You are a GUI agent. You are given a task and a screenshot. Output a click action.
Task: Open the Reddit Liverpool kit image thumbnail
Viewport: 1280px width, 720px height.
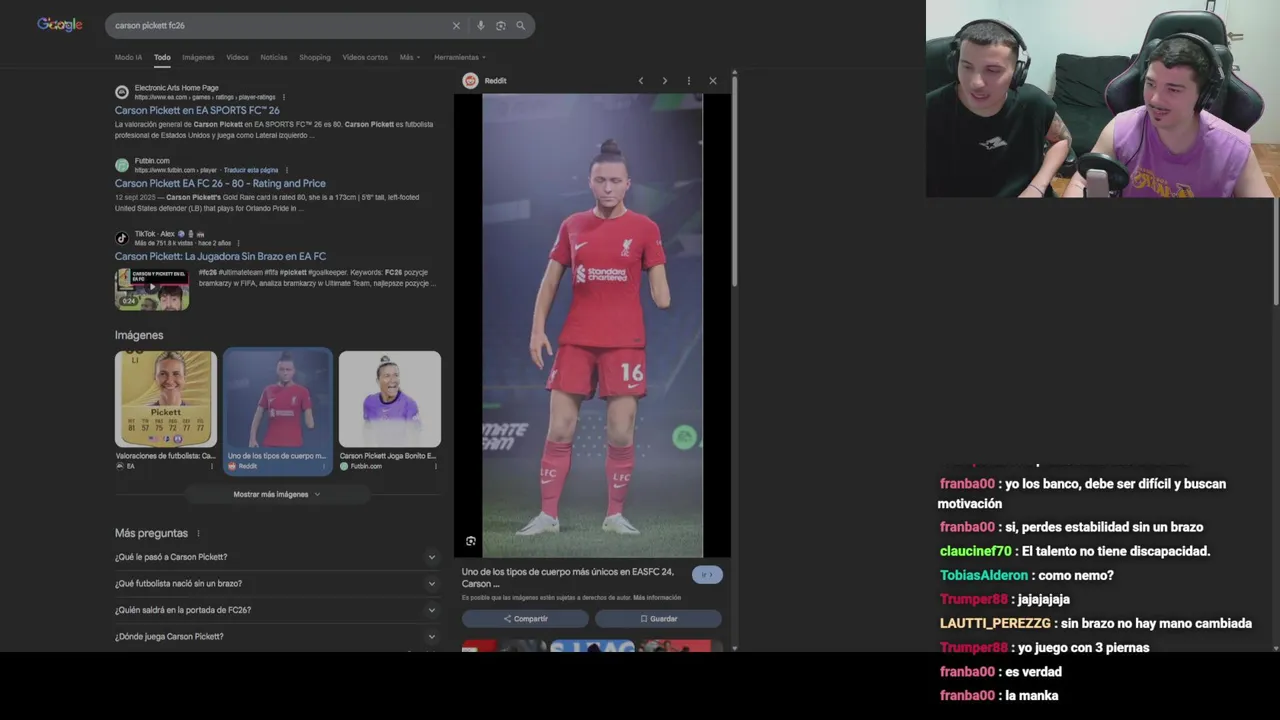[x=278, y=399]
